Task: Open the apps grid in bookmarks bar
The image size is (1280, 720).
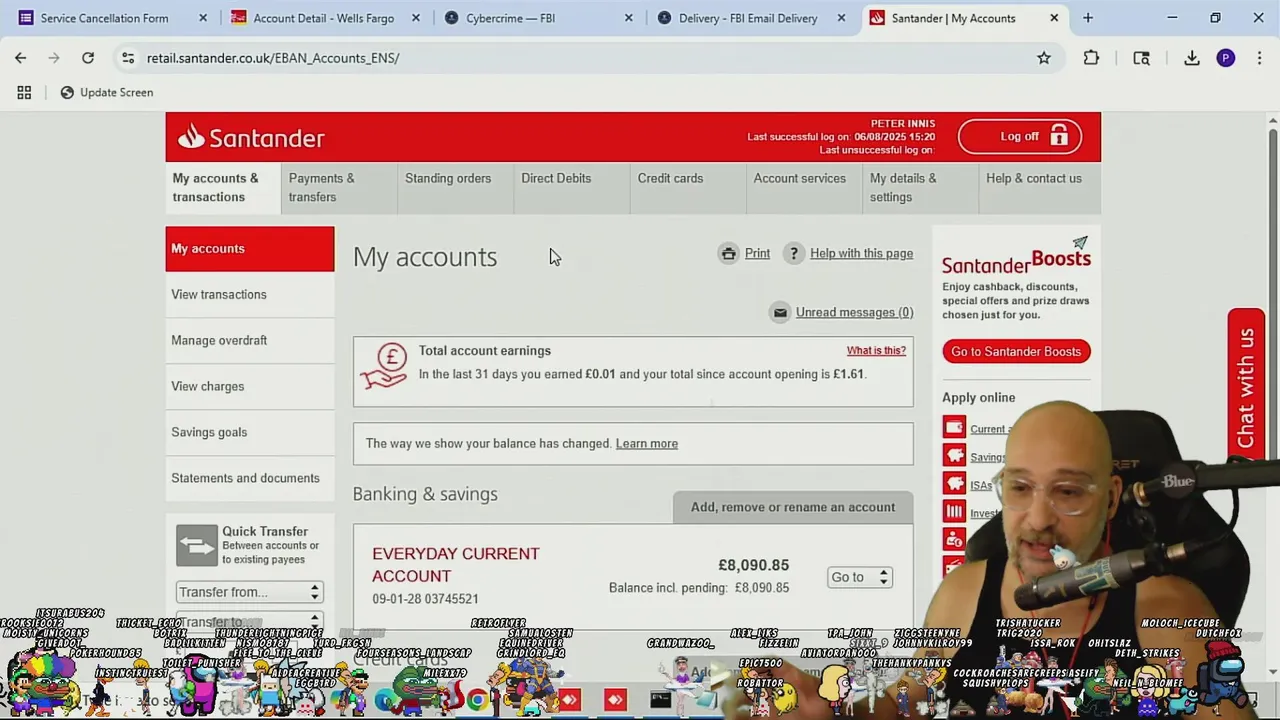Action: (24, 92)
